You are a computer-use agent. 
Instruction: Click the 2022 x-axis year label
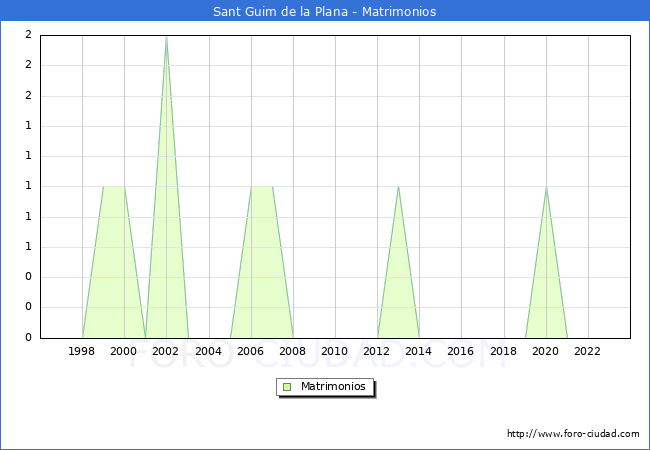click(x=588, y=351)
